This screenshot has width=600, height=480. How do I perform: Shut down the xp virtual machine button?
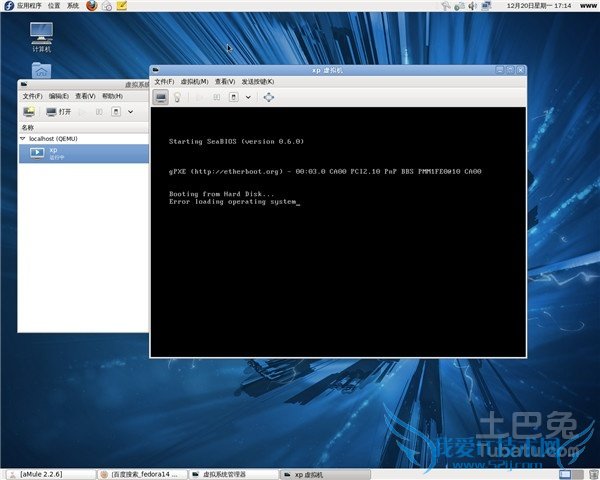233,97
